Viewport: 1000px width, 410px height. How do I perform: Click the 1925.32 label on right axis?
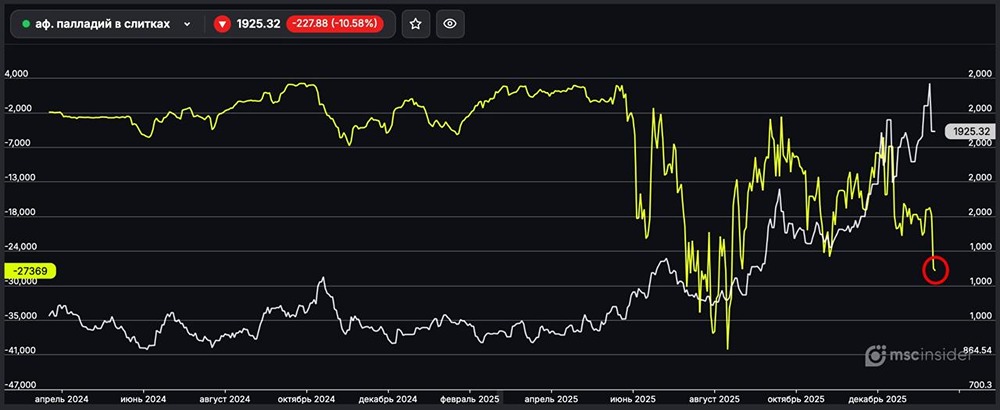click(x=971, y=131)
